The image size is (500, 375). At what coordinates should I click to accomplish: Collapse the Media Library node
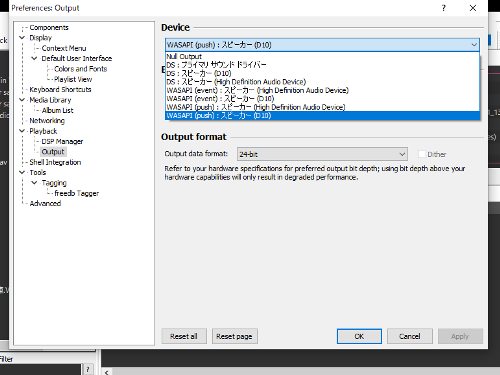tap(22, 100)
